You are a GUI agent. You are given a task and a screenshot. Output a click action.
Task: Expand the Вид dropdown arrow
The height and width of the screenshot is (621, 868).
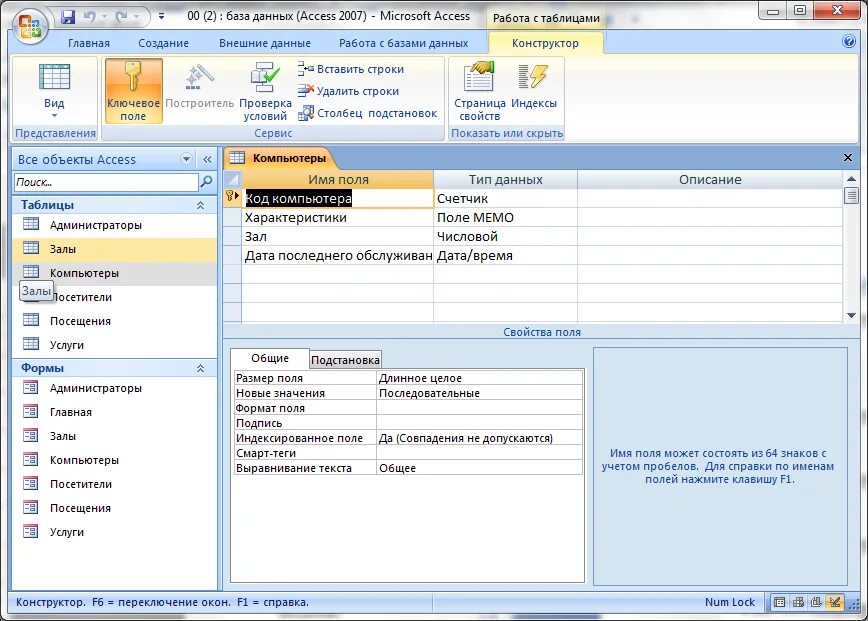coord(54,116)
